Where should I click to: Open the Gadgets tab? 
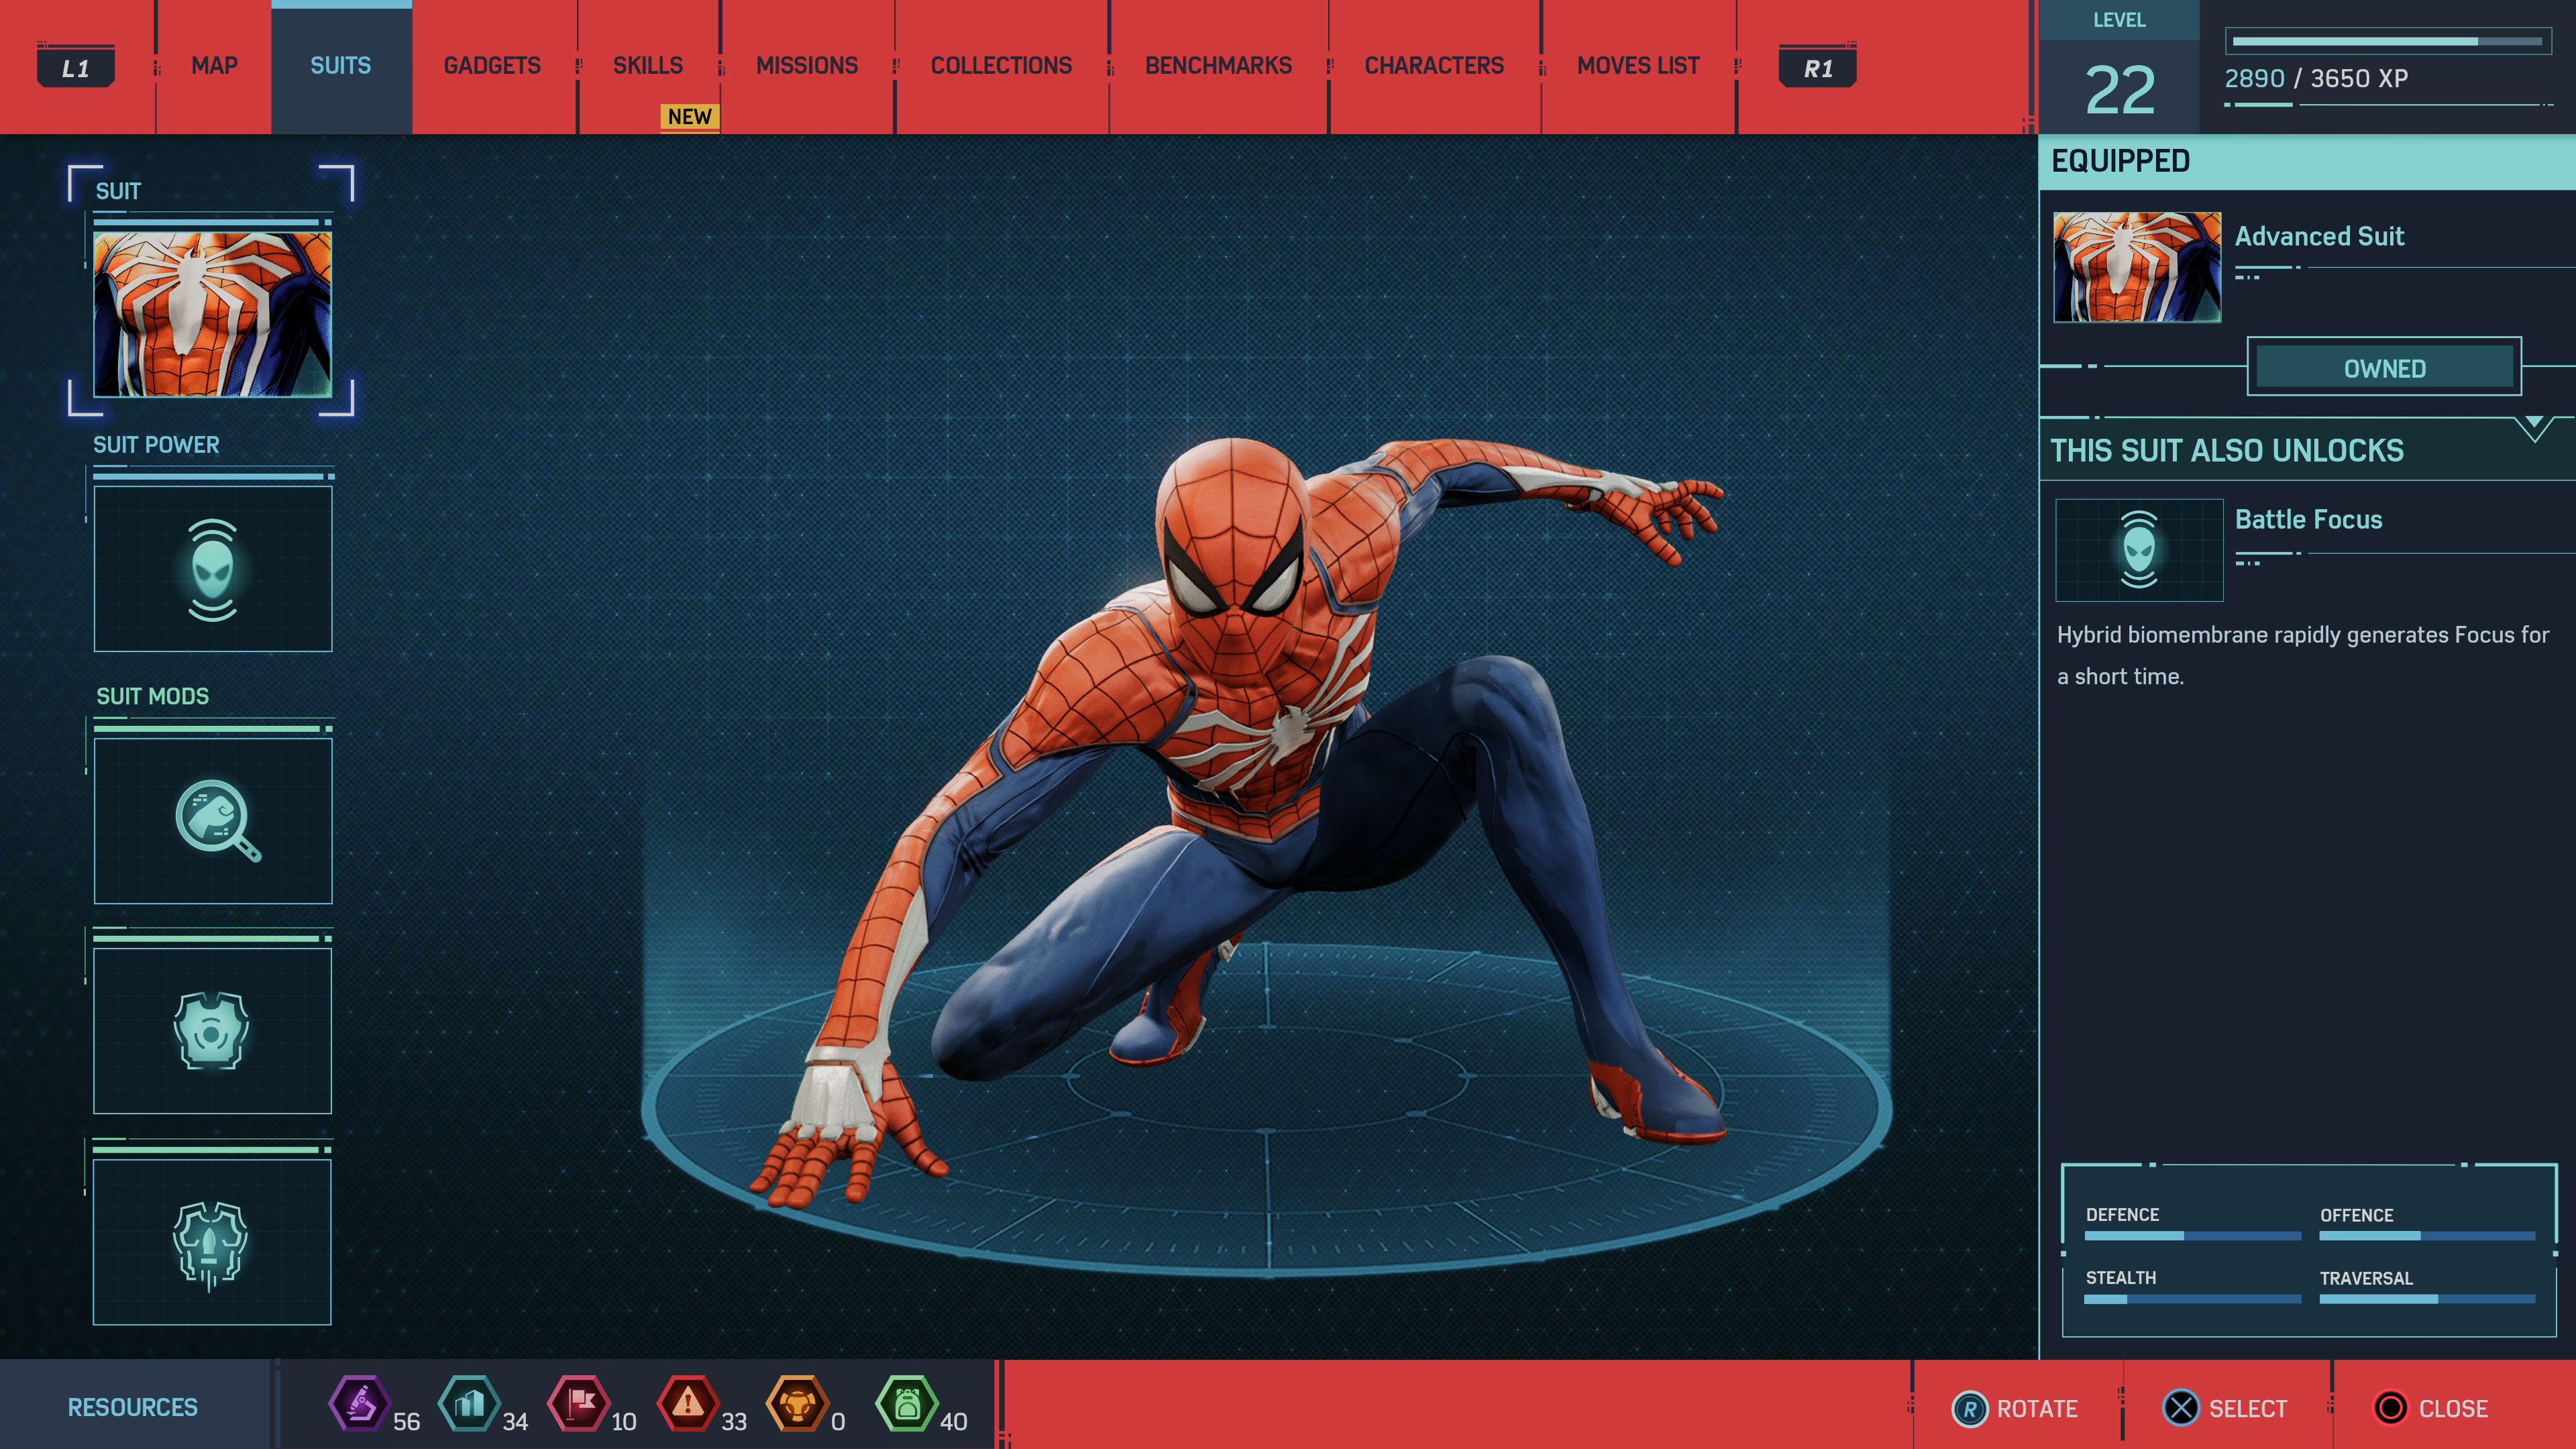coord(492,66)
